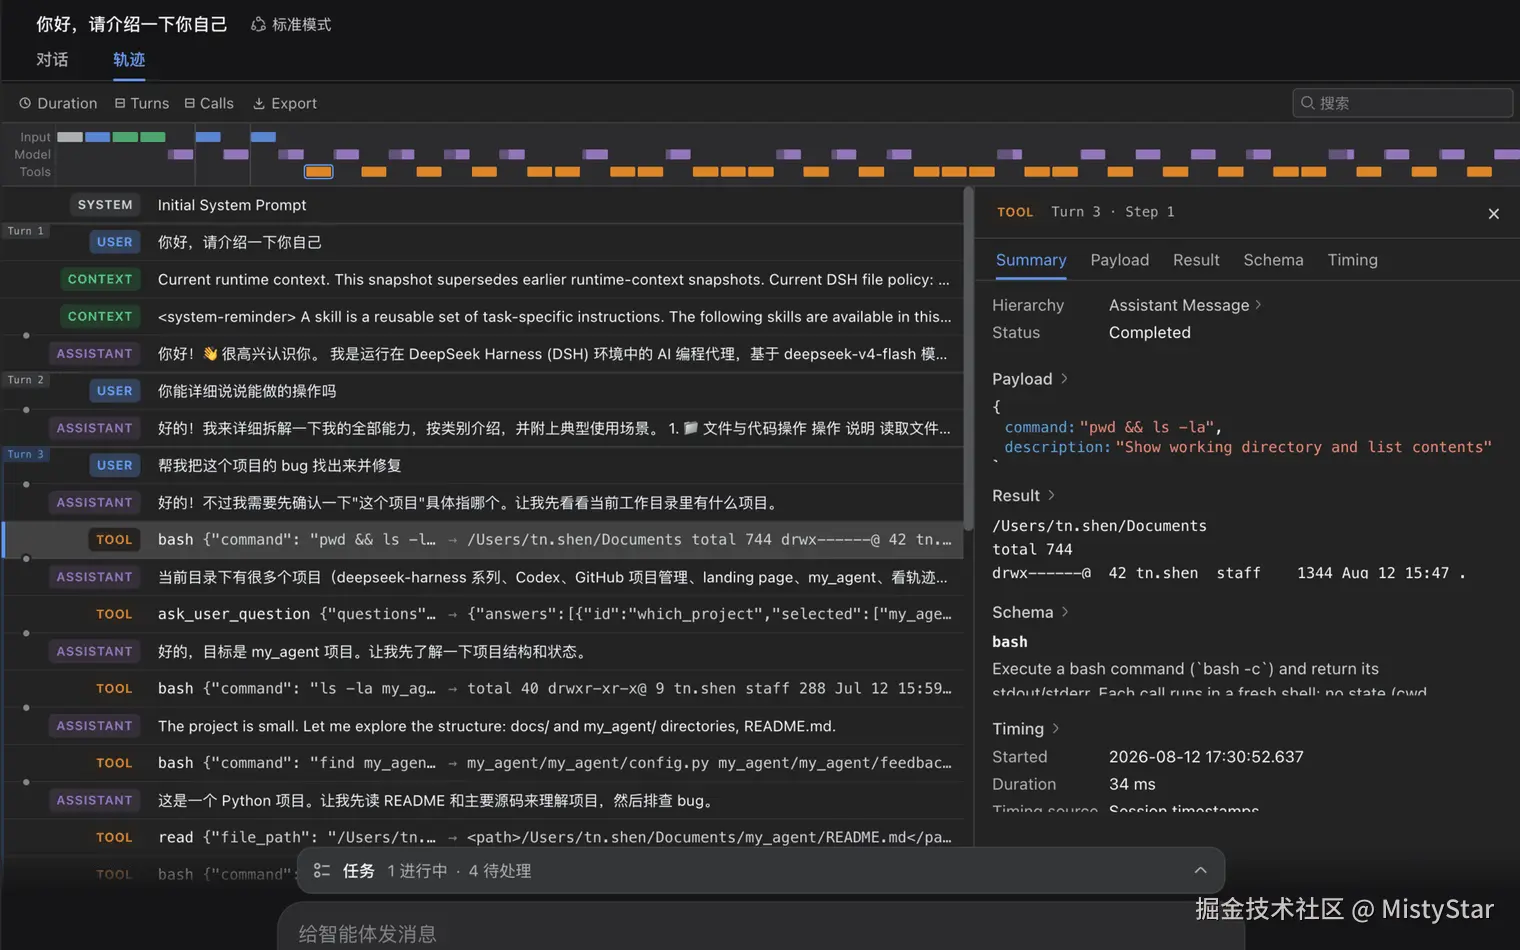Click the Started timestamp value

coord(1206,757)
